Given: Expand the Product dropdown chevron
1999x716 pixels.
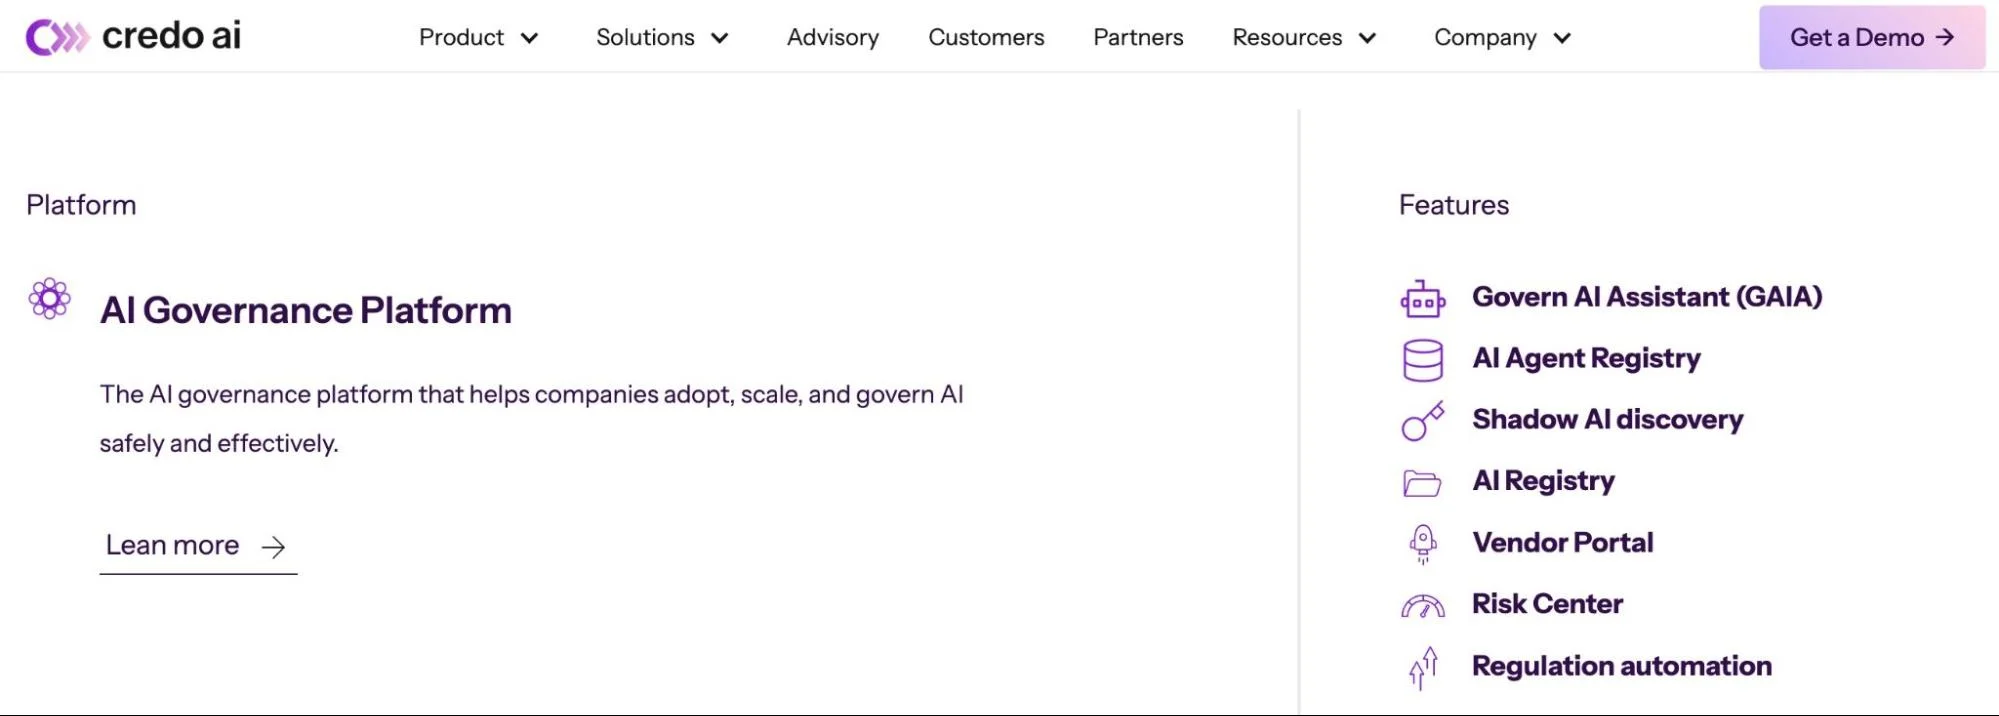Looking at the screenshot, I should coord(530,38).
